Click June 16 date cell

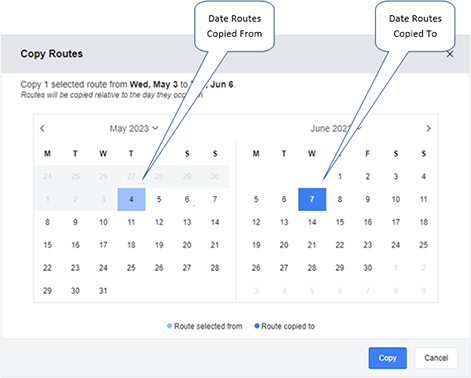coord(368,222)
